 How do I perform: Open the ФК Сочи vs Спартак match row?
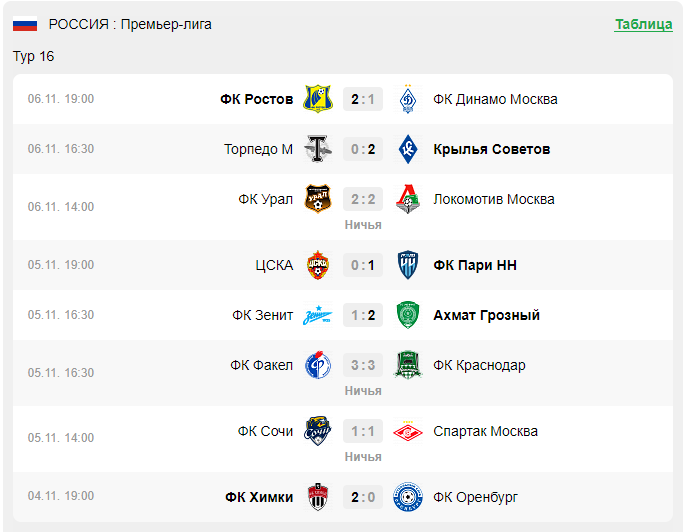[x=343, y=439]
